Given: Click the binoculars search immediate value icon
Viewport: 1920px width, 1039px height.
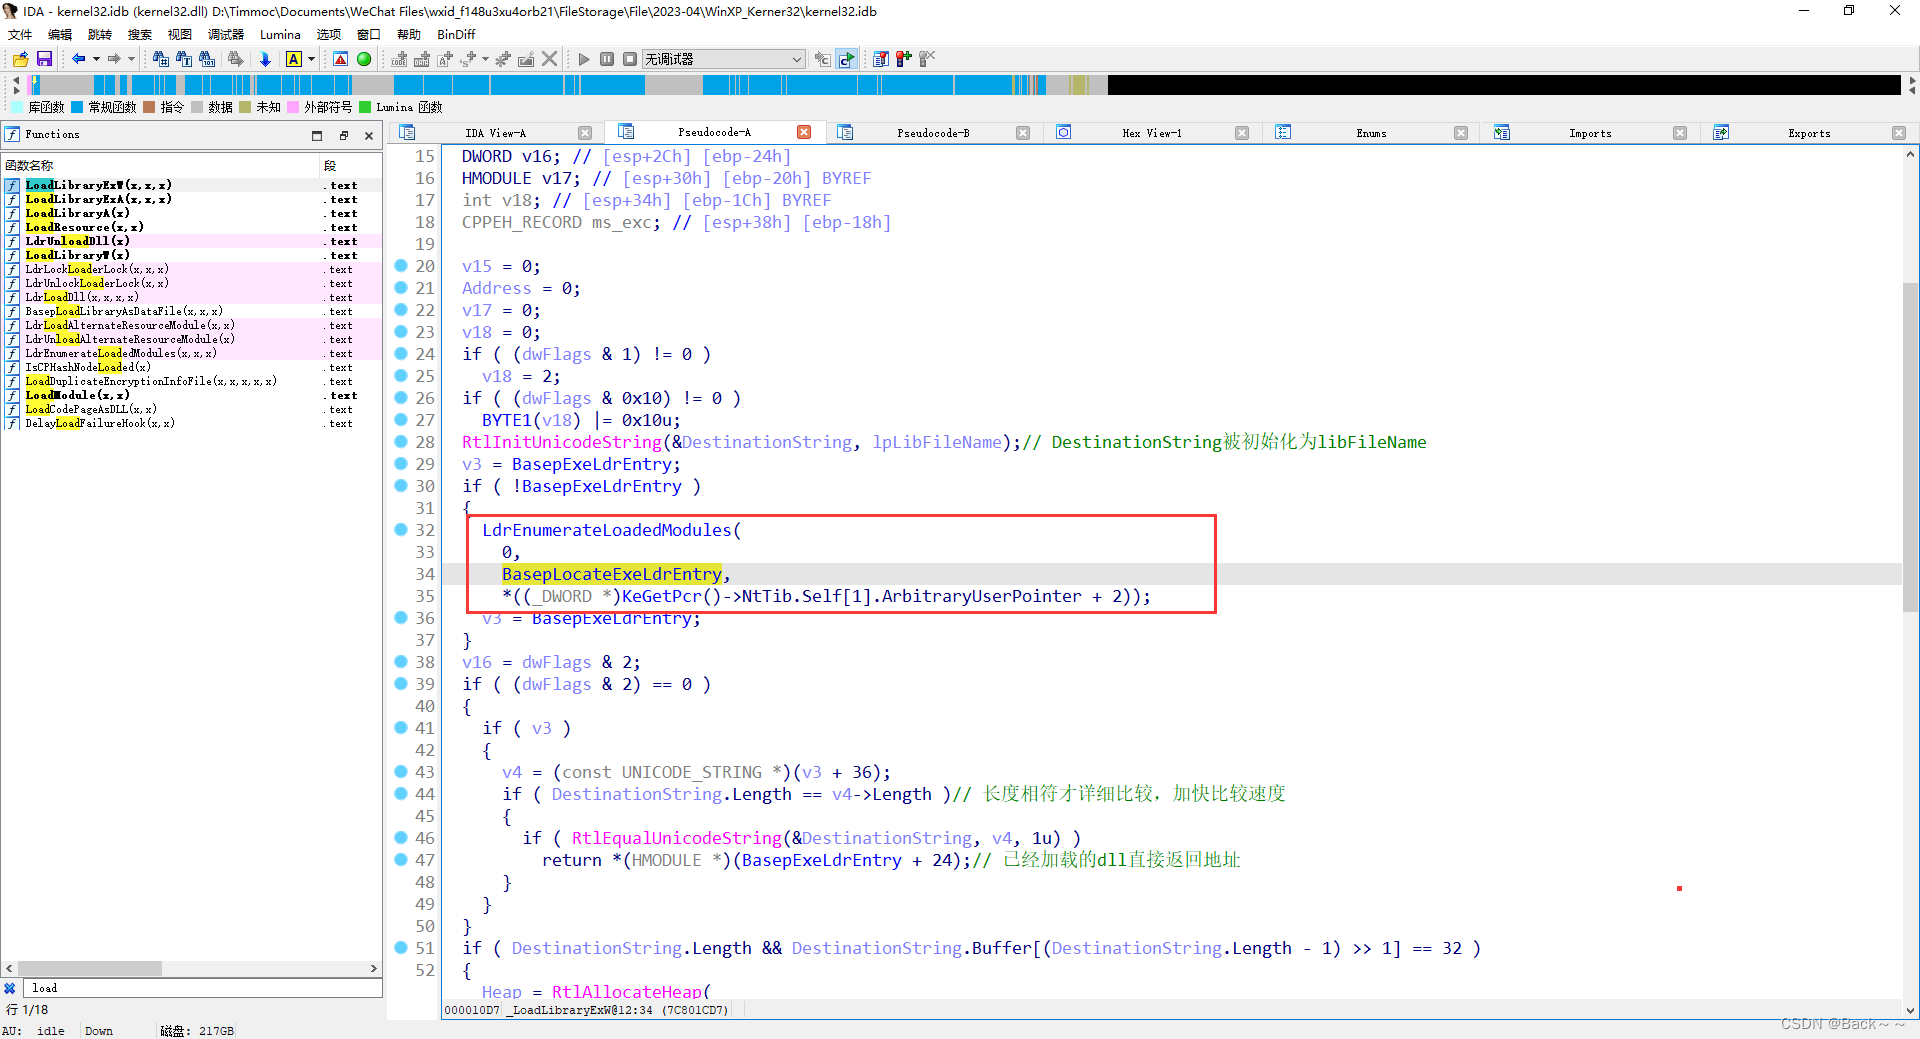Looking at the screenshot, I should pos(160,59).
